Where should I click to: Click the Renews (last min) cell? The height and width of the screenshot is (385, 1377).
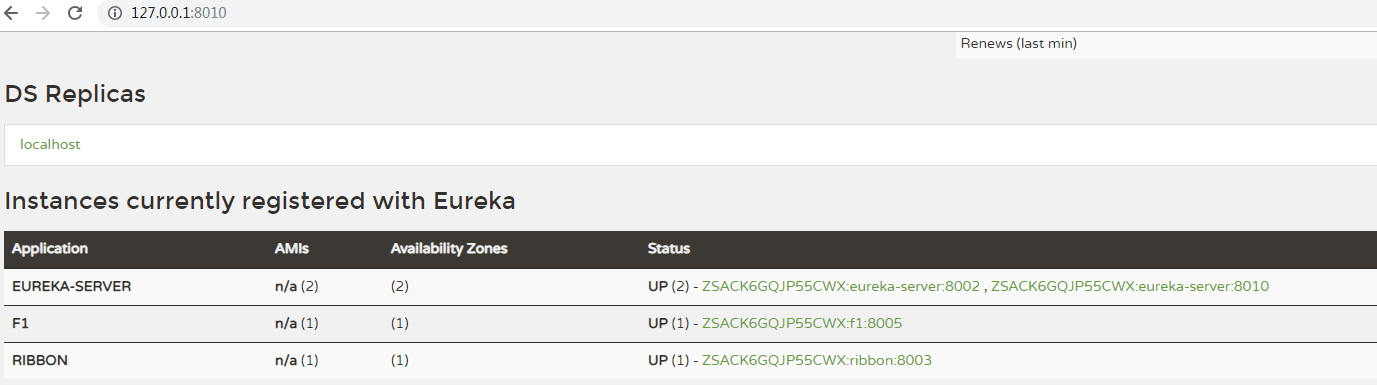click(1166, 44)
